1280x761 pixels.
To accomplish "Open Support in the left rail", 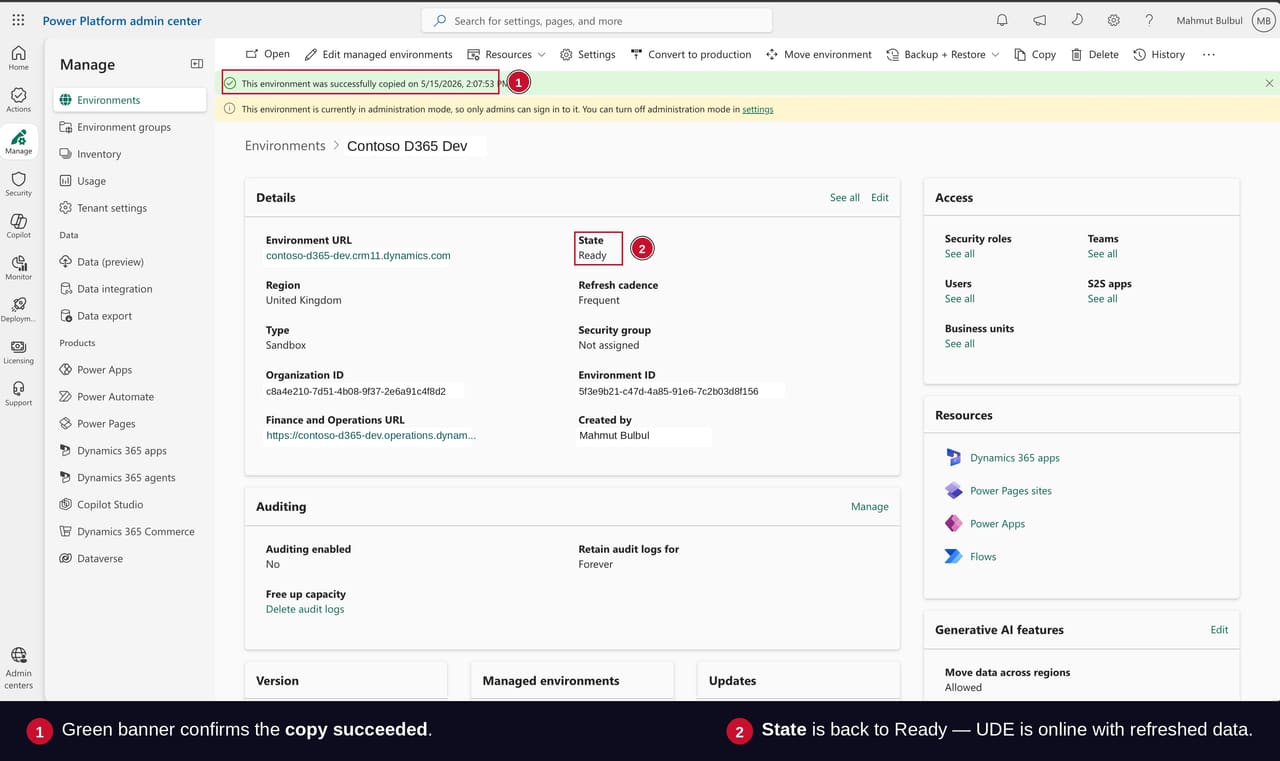I will [18, 394].
